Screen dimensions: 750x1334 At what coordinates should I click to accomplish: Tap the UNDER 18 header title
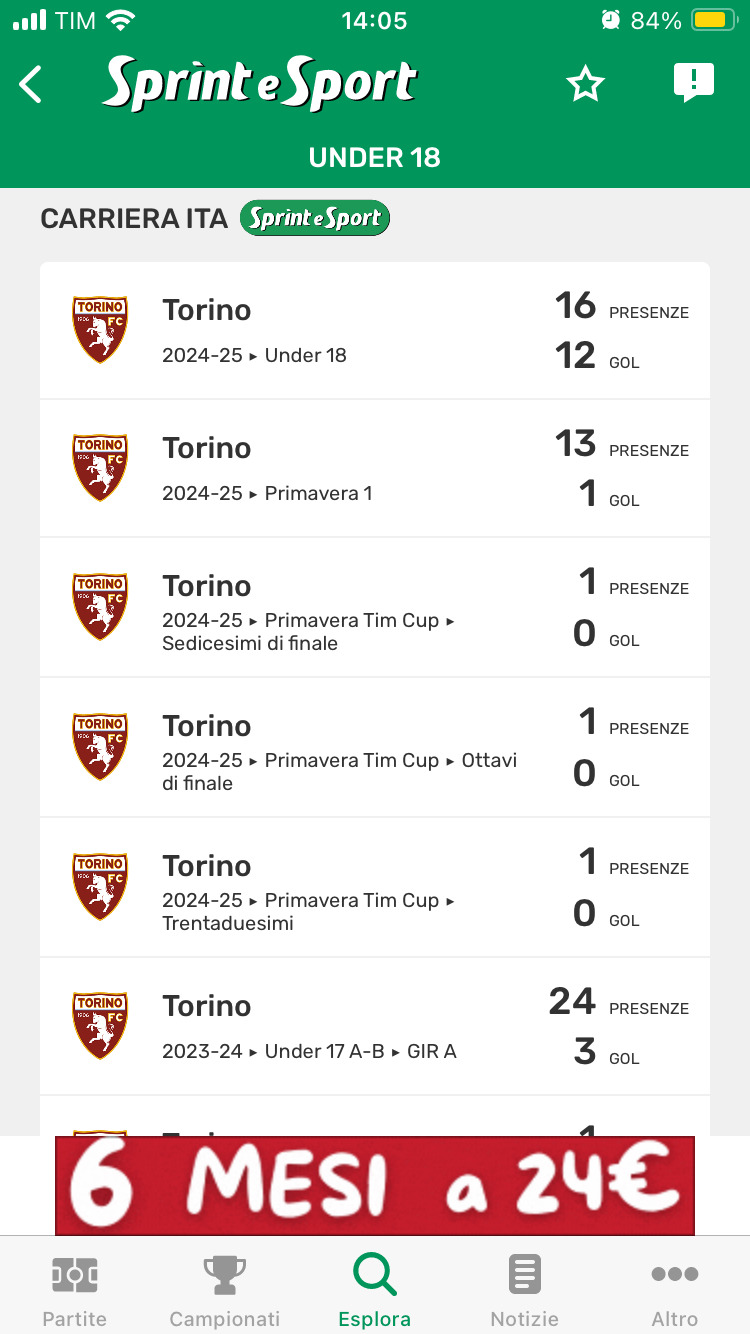pyautogui.click(x=375, y=157)
